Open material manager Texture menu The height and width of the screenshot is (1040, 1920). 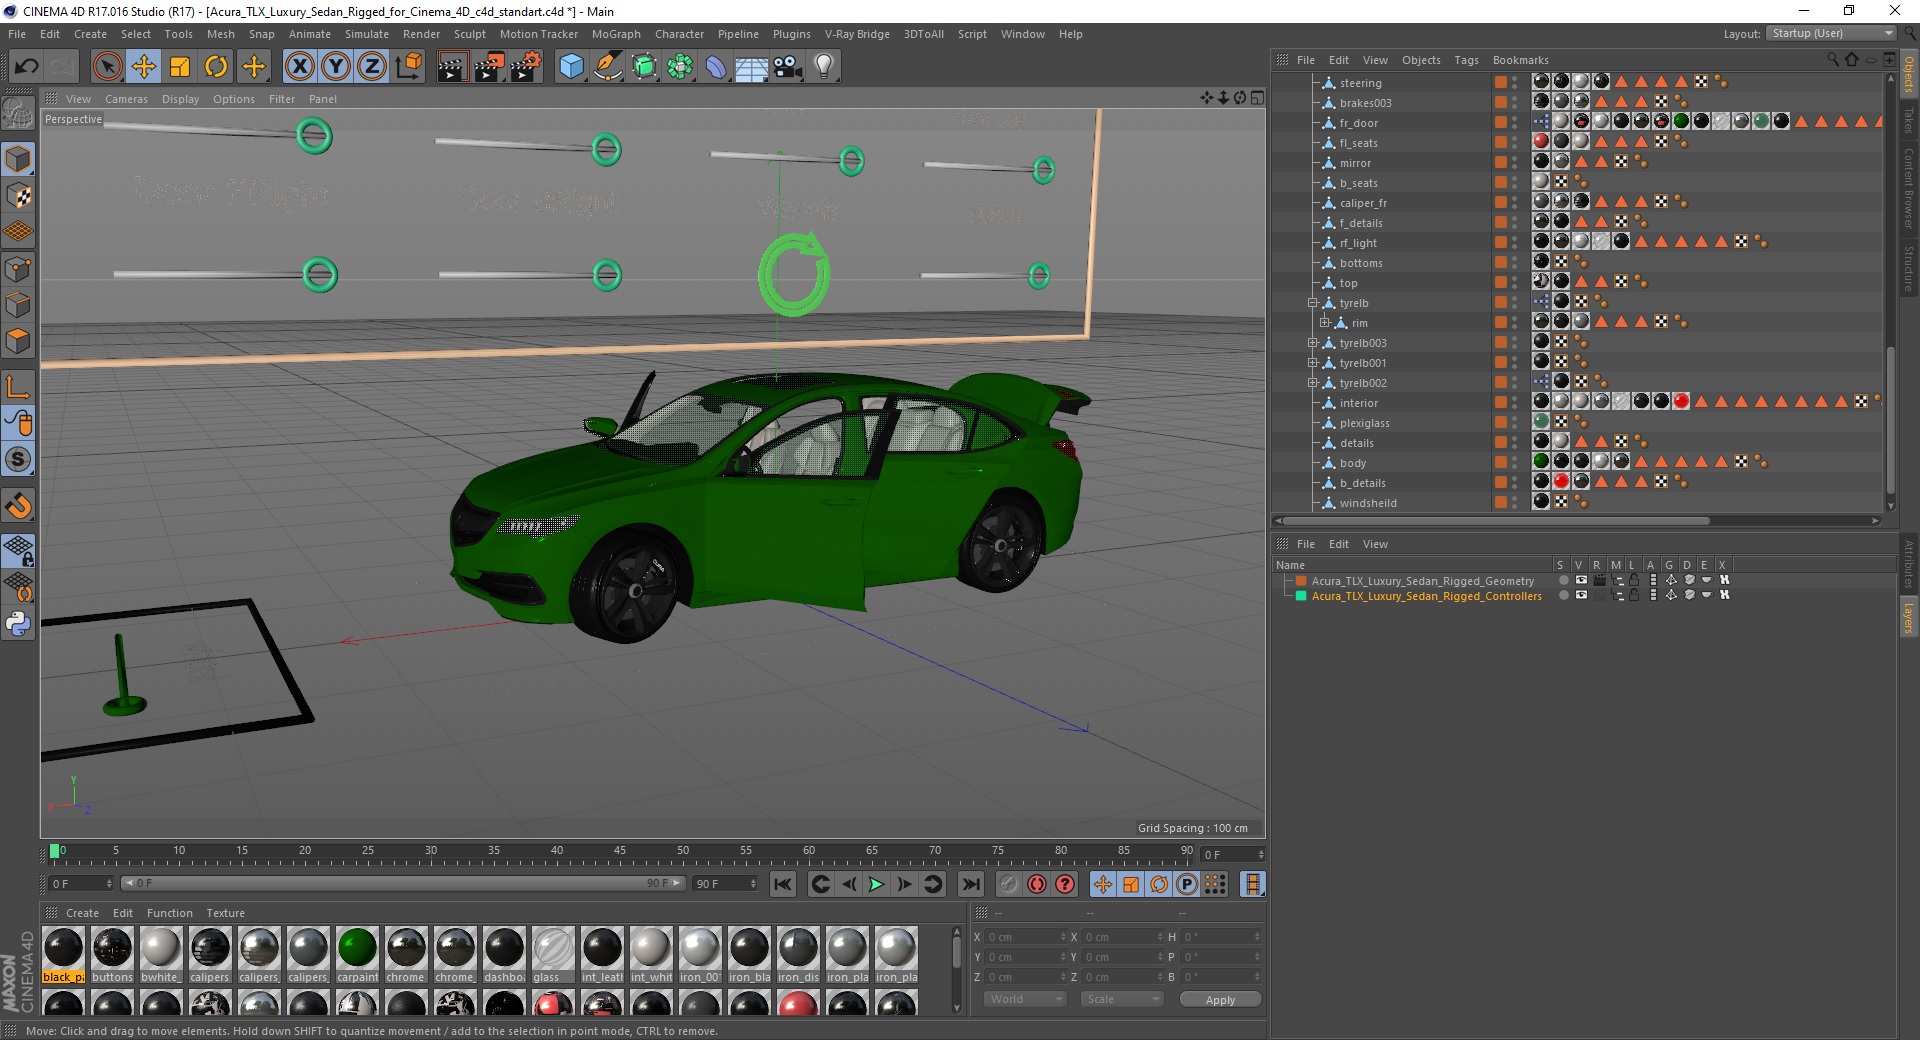click(x=225, y=913)
